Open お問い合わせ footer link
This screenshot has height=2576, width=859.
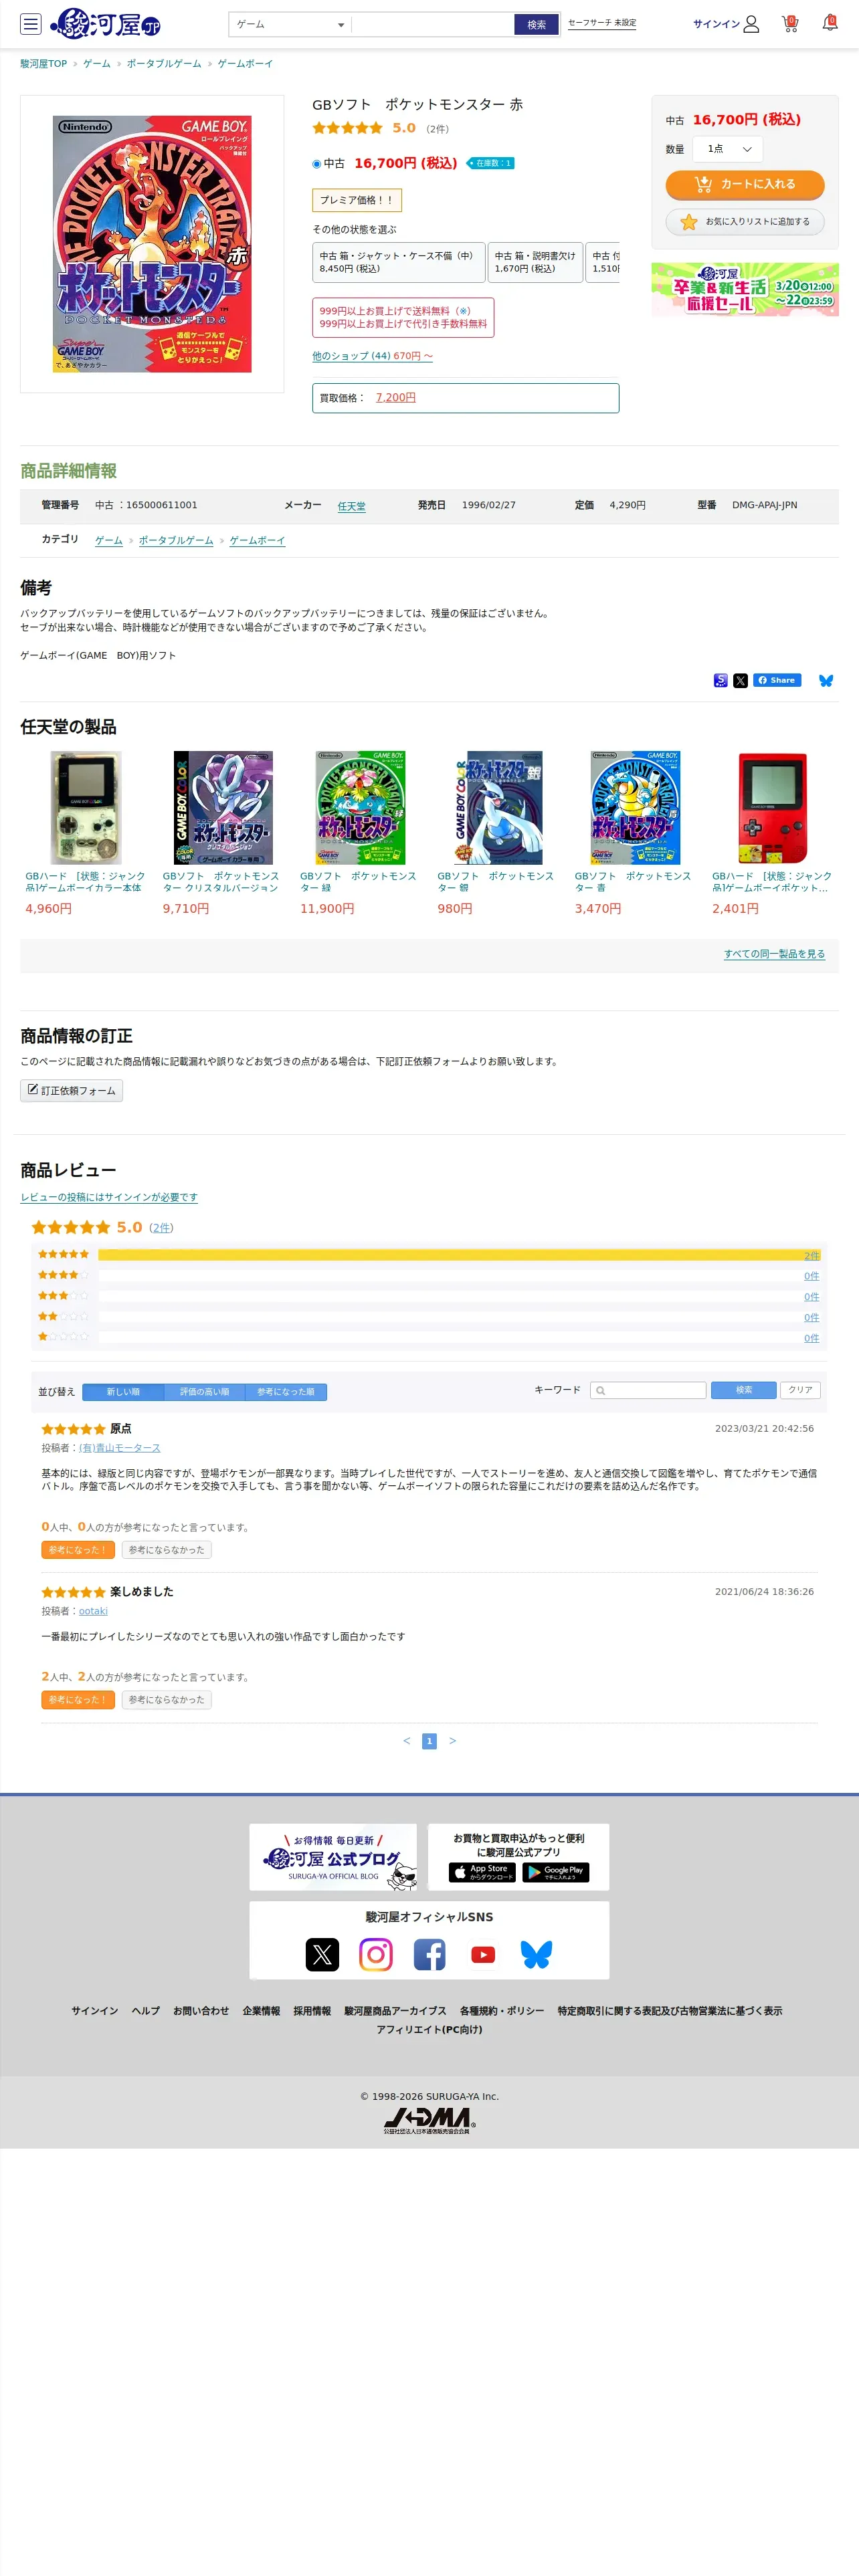(x=201, y=2011)
